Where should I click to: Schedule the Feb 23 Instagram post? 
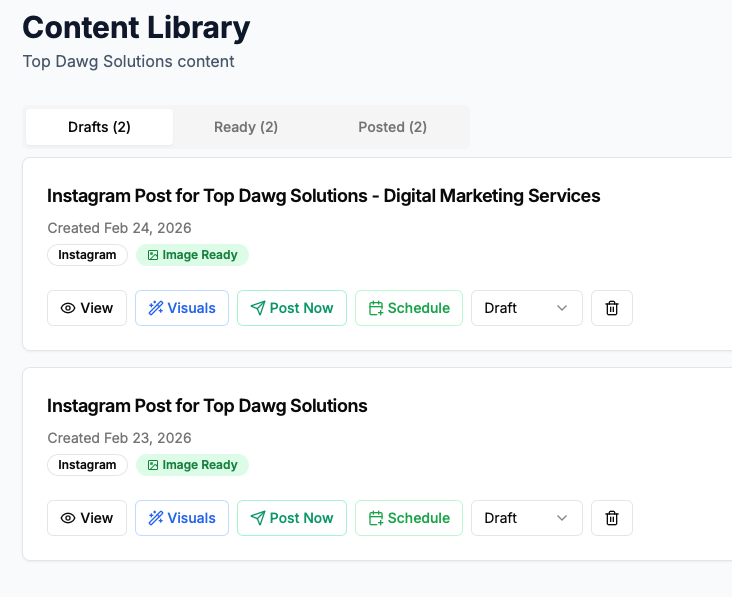[x=409, y=518]
